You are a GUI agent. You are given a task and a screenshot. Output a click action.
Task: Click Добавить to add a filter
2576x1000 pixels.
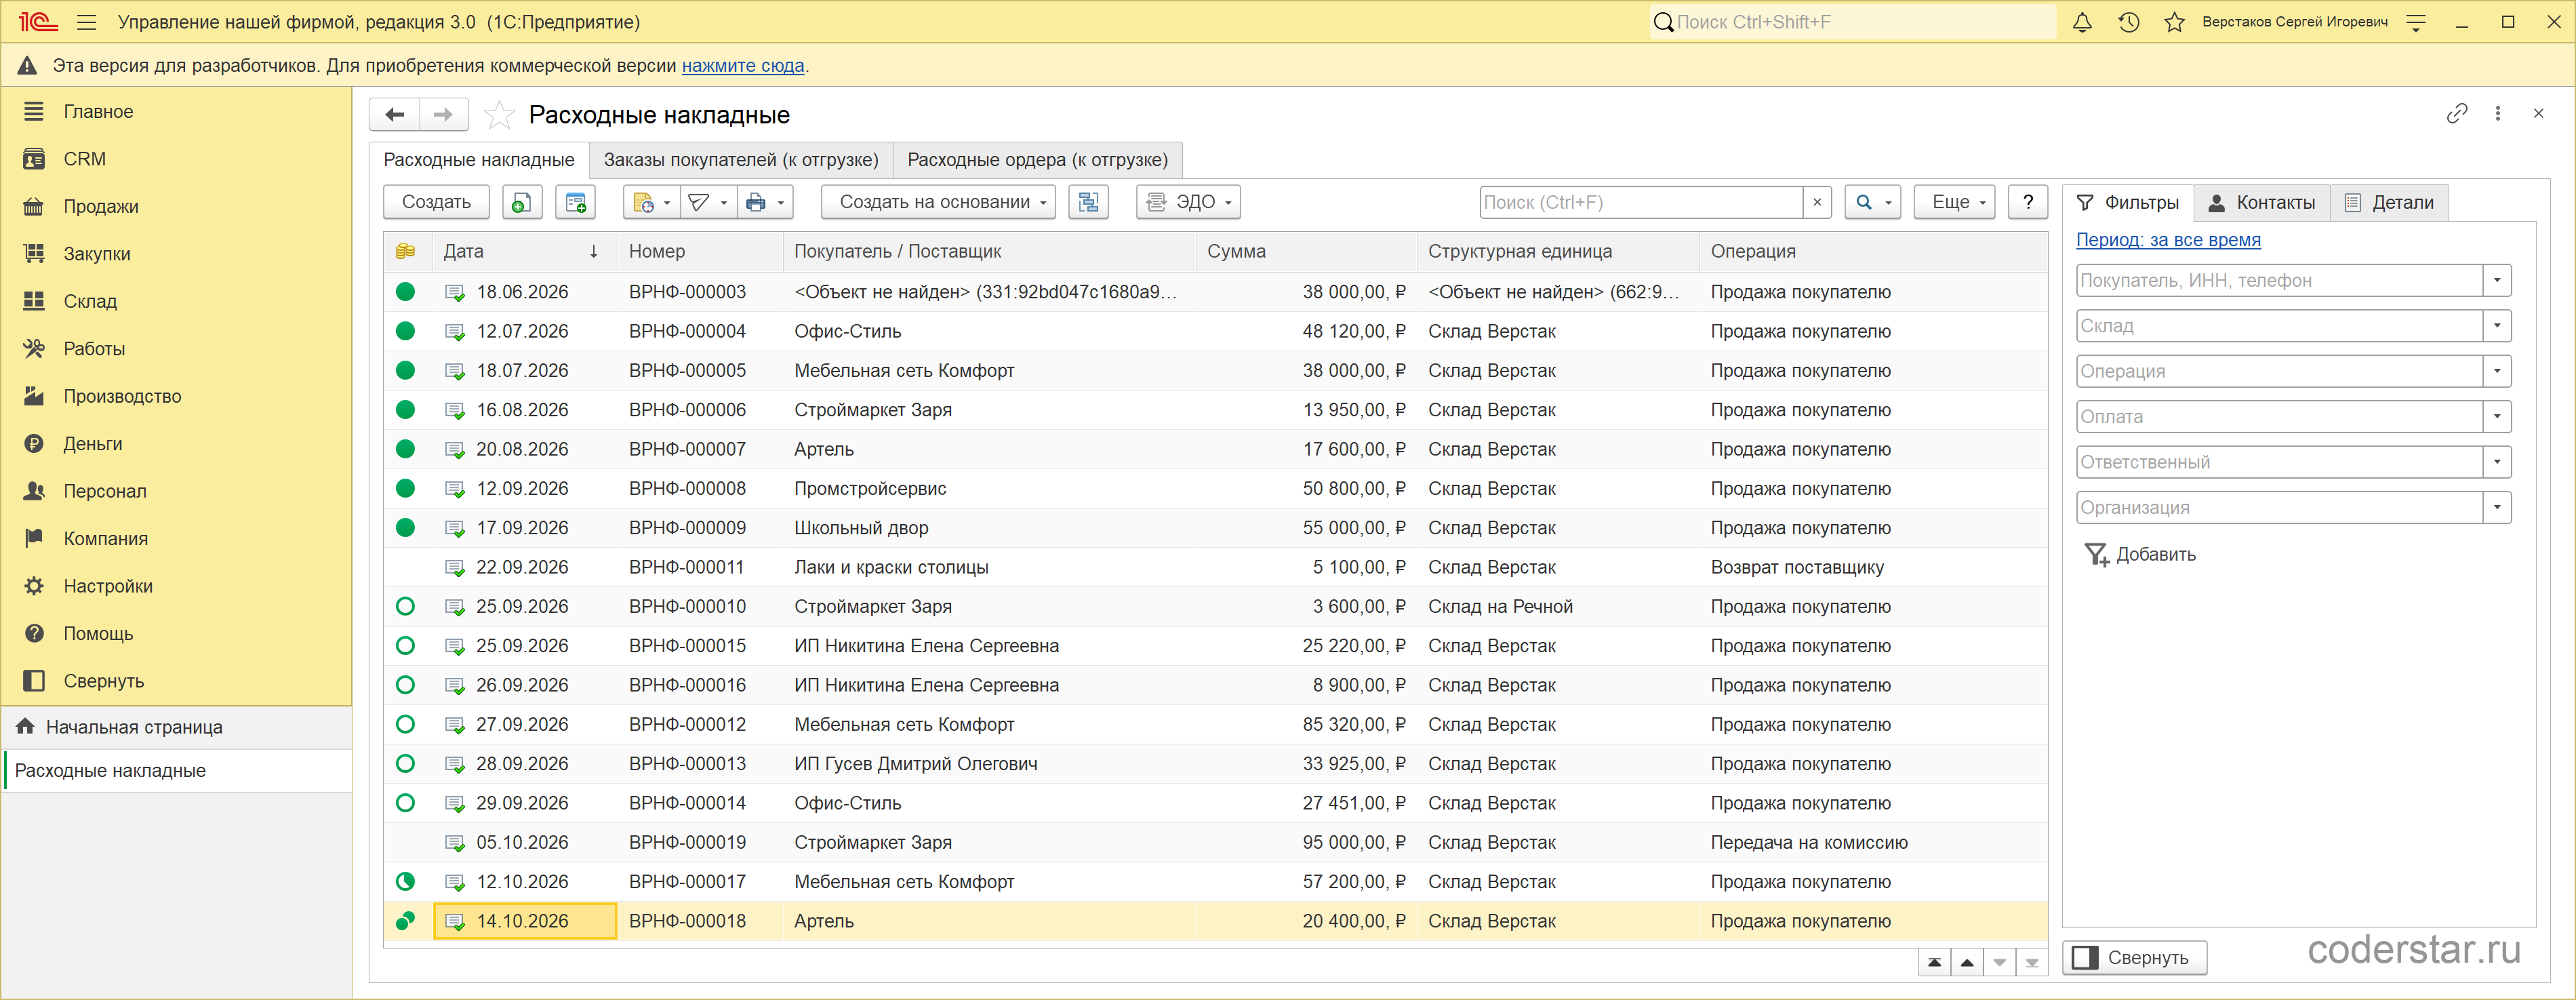click(x=2140, y=555)
